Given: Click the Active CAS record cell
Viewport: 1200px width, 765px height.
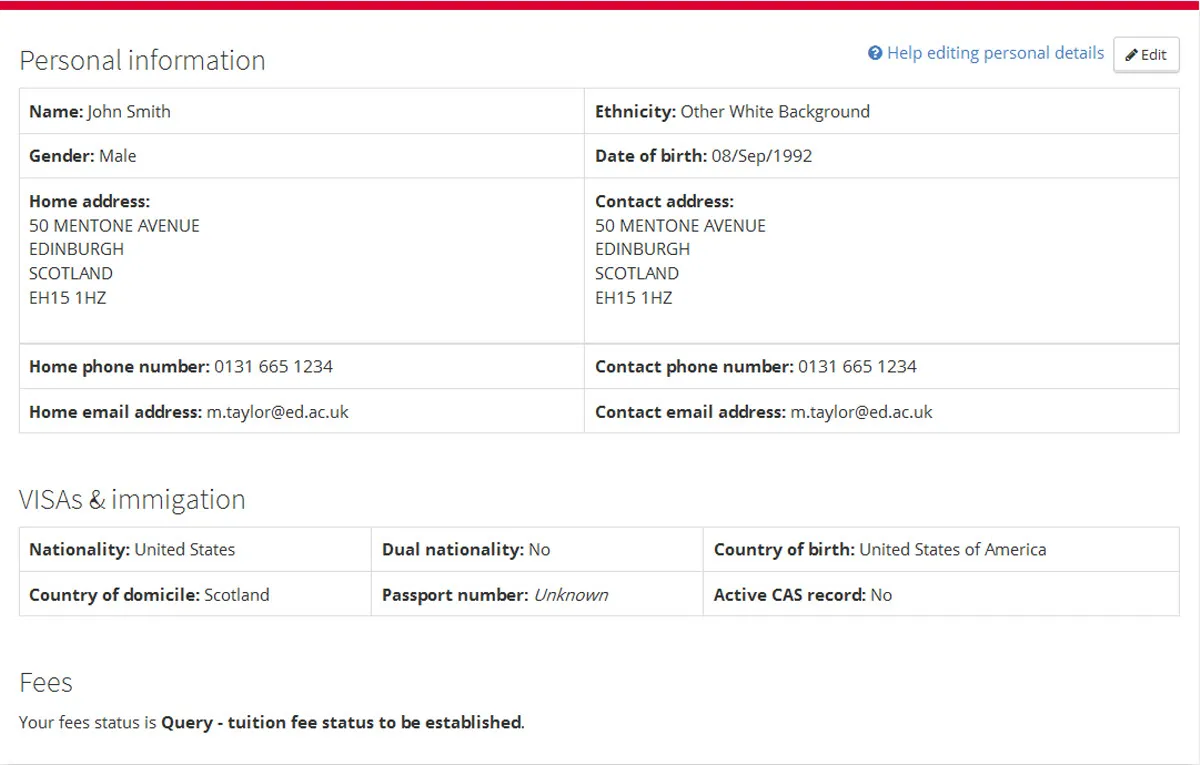Looking at the screenshot, I should pos(802,595).
